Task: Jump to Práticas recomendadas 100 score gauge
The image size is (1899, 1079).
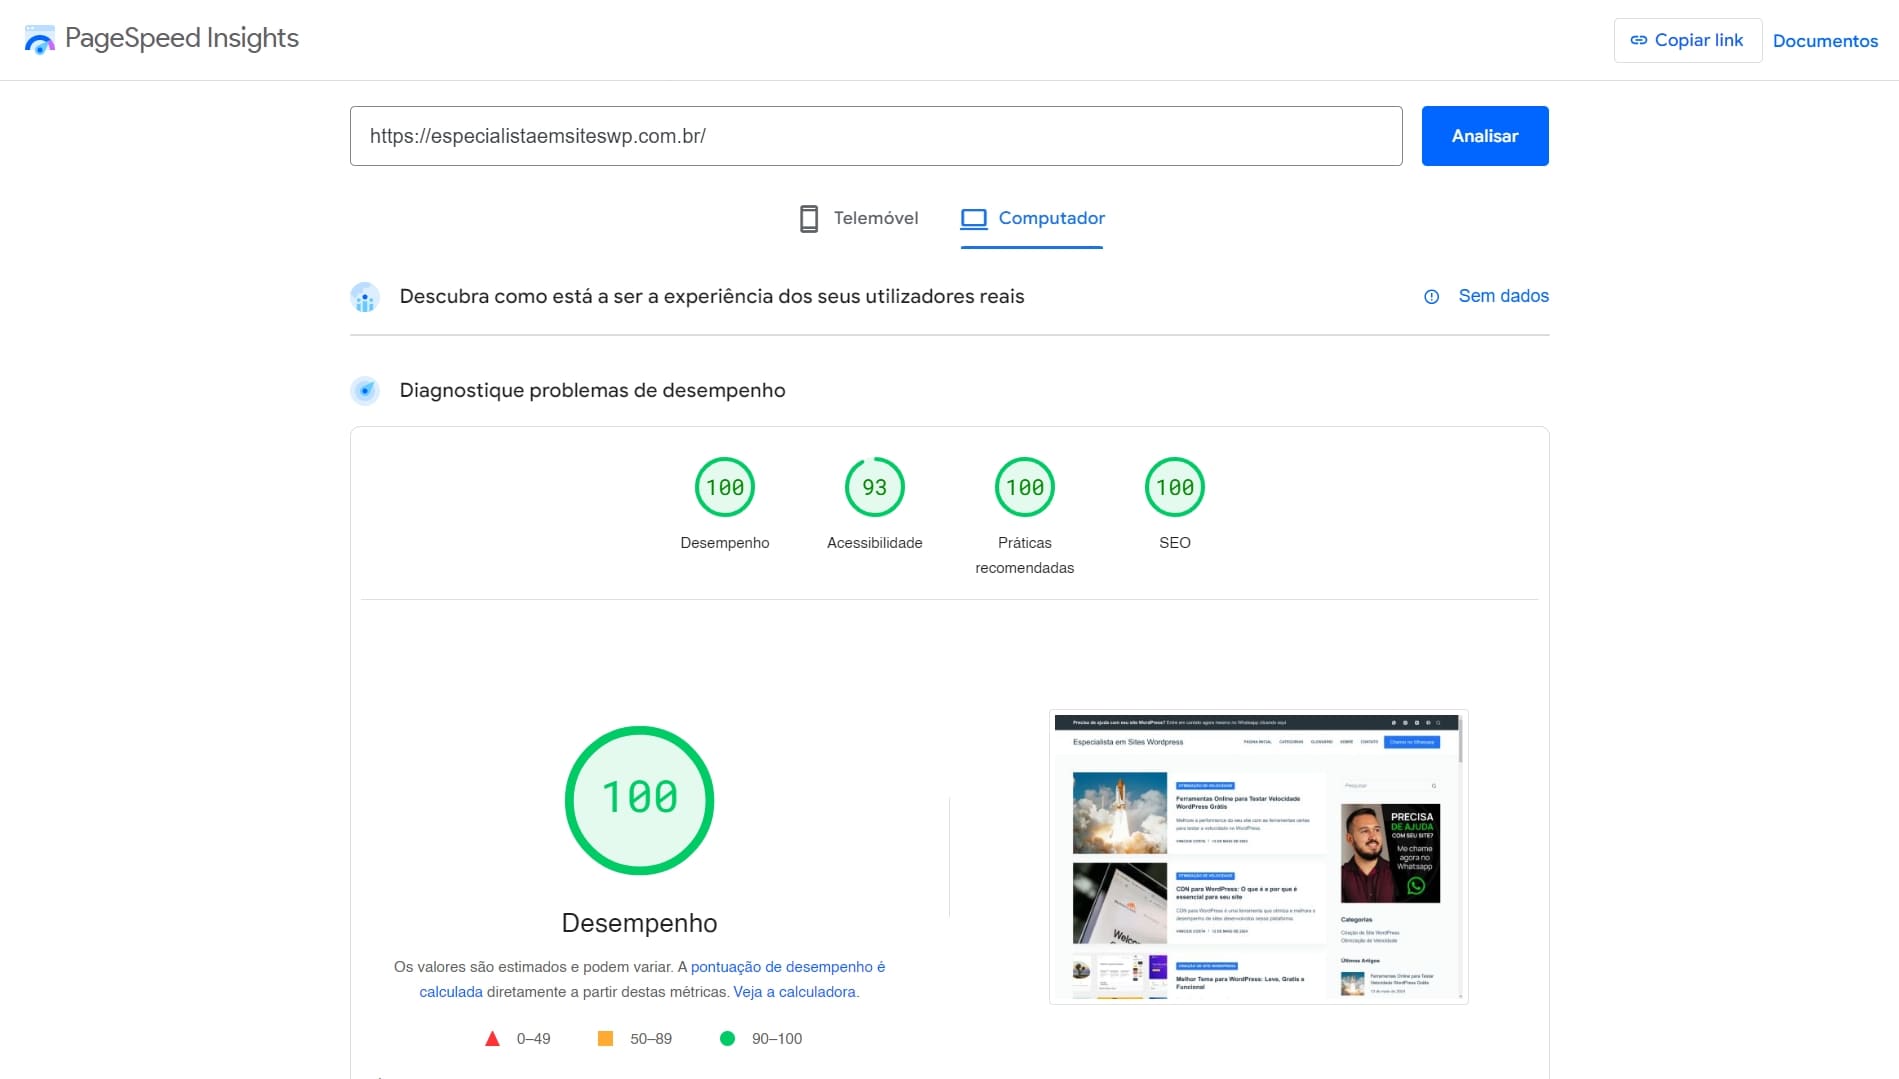Action: click(1025, 487)
